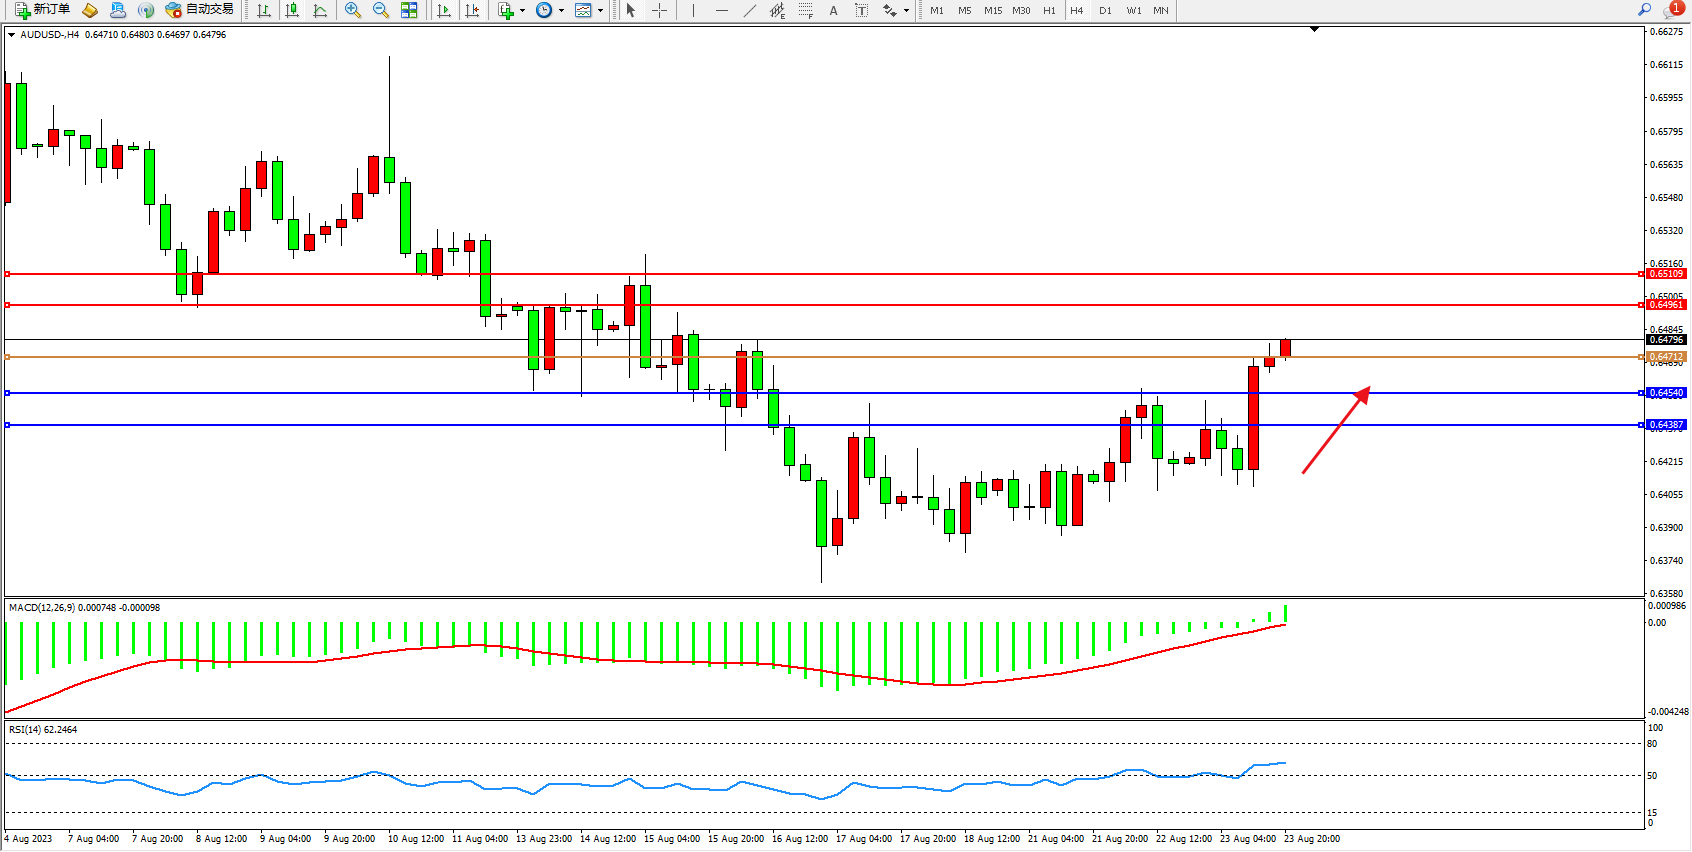This screenshot has height=852, width=1692.
Task: Switch to the H1 timeframe
Action: [1049, 10]
